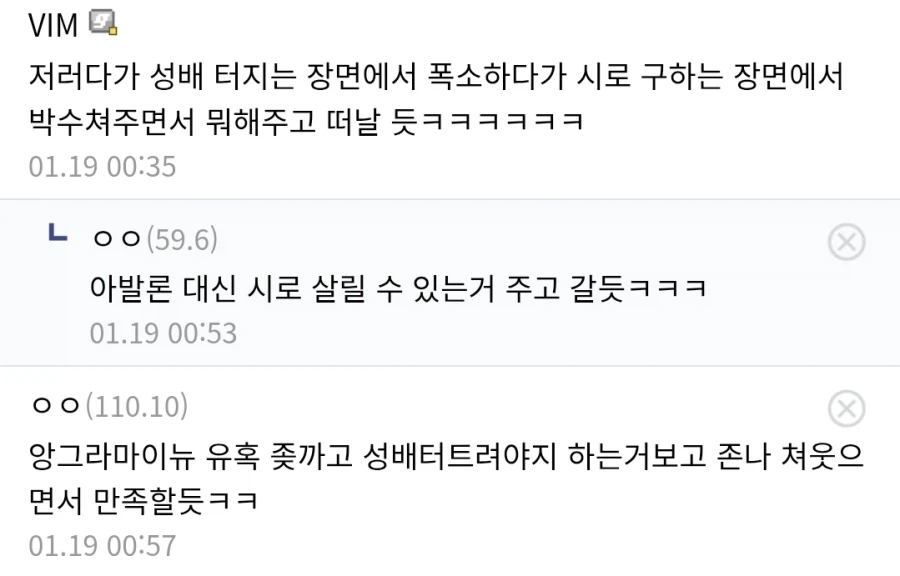
Task: Click the IP label (59.6)
Action: pyautogui.click(x=182, y=239)
